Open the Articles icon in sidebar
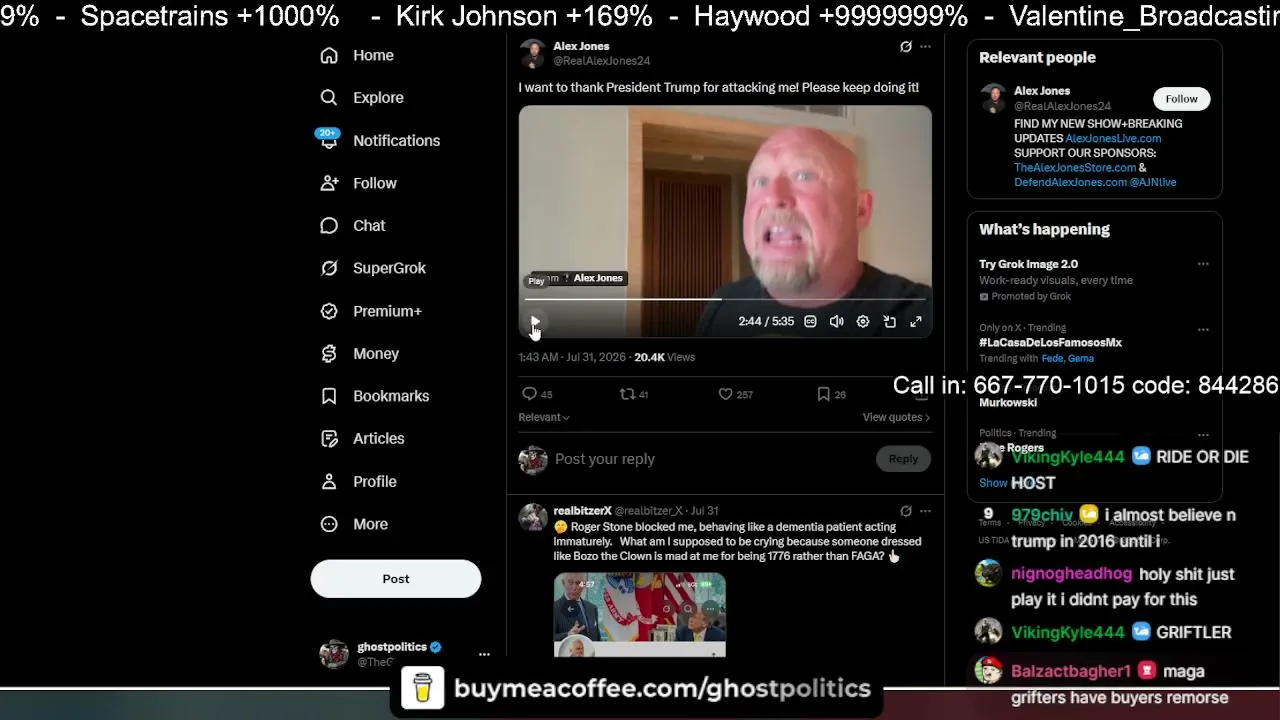This screenshot has height=720, width=1280. [329, 439]
